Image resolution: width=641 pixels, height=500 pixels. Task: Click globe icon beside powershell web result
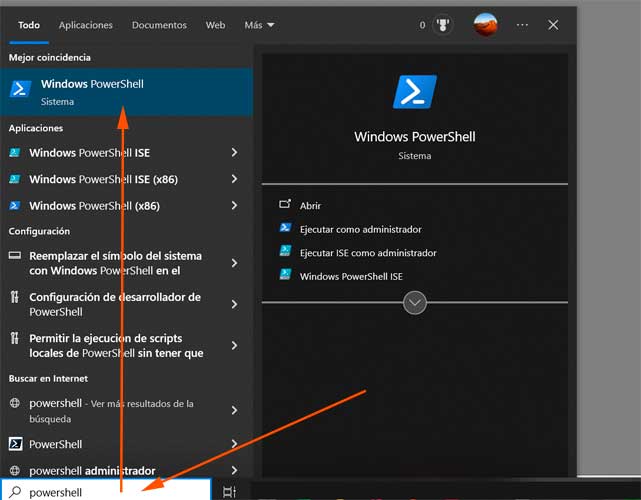(x=15, y=403)
